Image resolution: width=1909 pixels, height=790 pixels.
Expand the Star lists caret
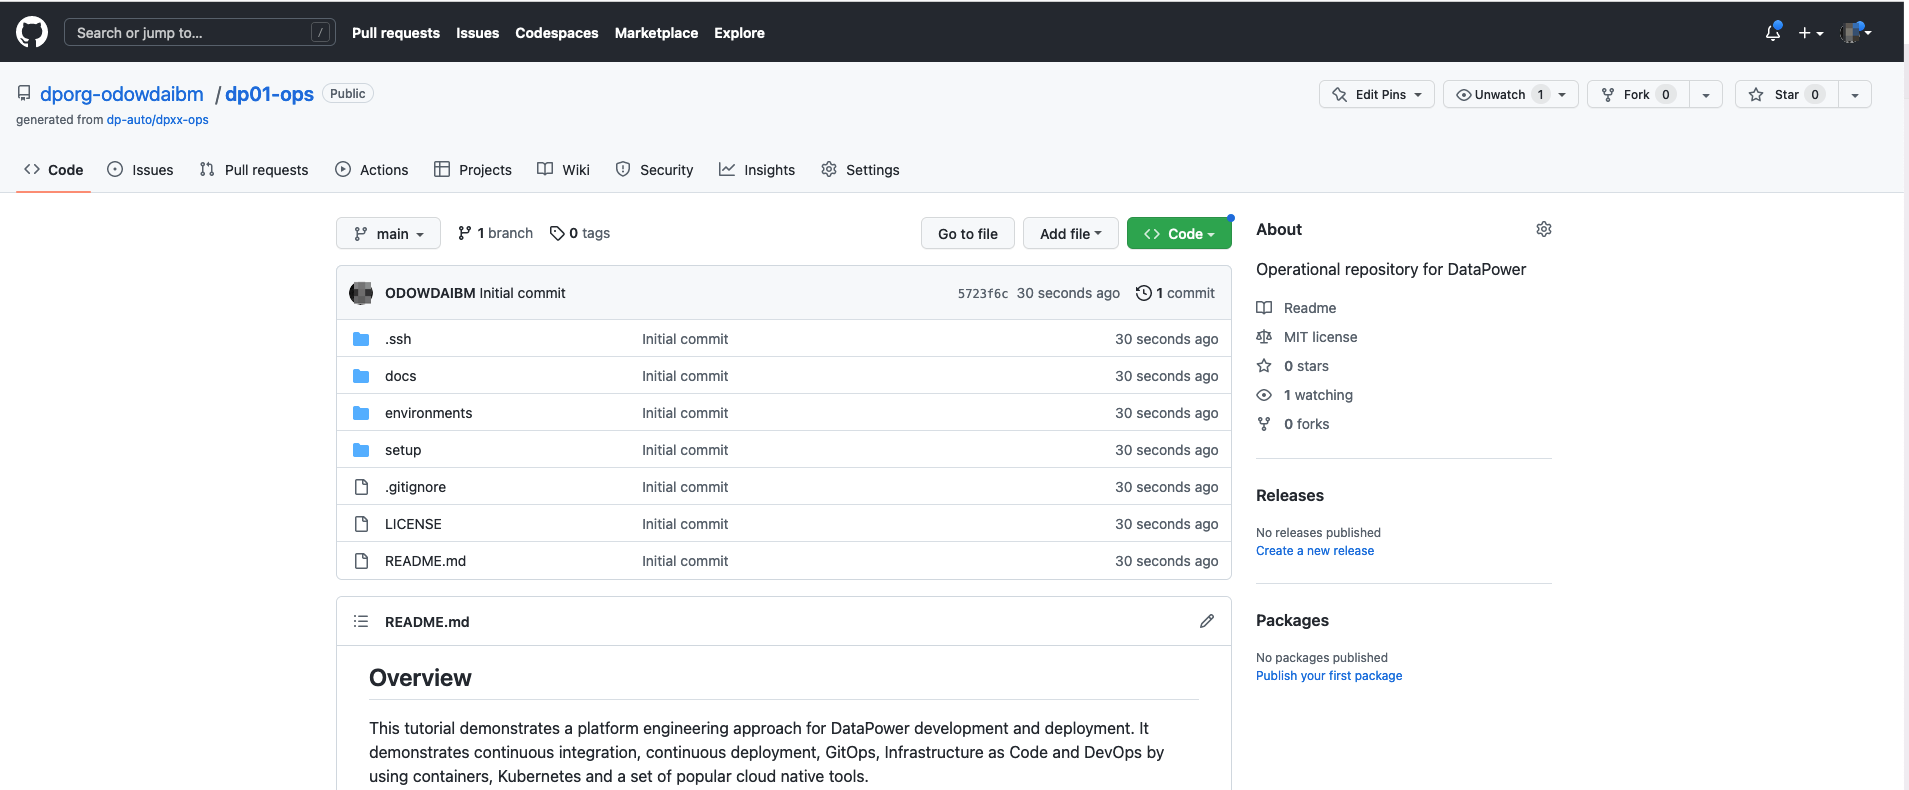tap(1855, 94)
